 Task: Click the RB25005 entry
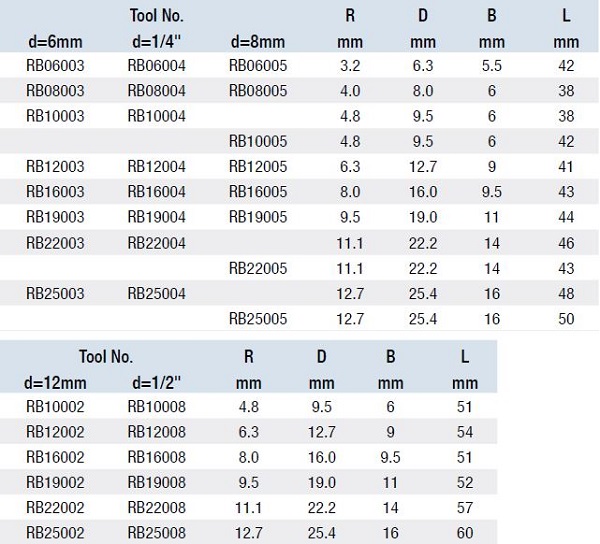pyautogui.click(x=258, y=319)
